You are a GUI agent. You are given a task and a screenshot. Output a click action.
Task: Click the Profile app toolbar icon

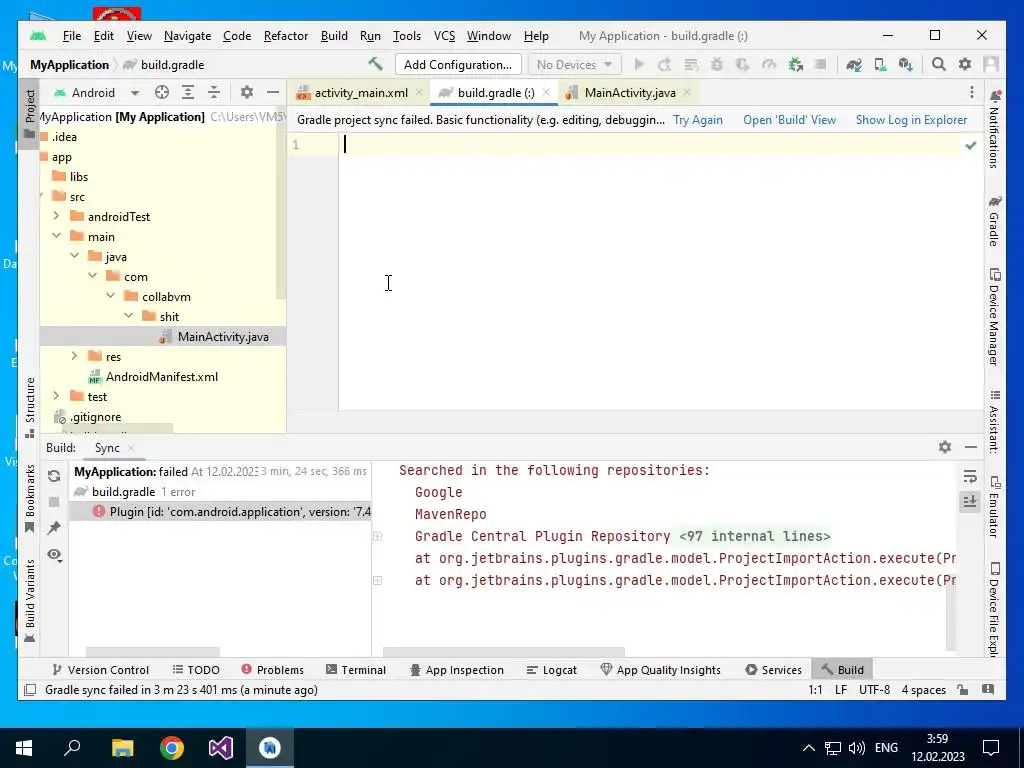769,64
